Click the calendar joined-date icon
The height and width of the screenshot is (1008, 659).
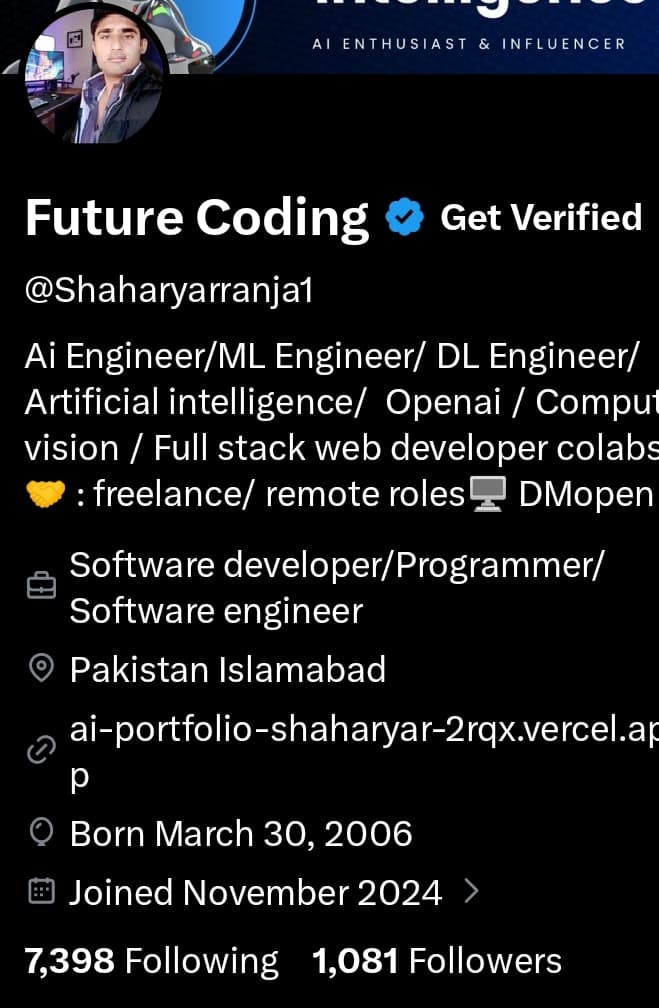pos(41,891)
